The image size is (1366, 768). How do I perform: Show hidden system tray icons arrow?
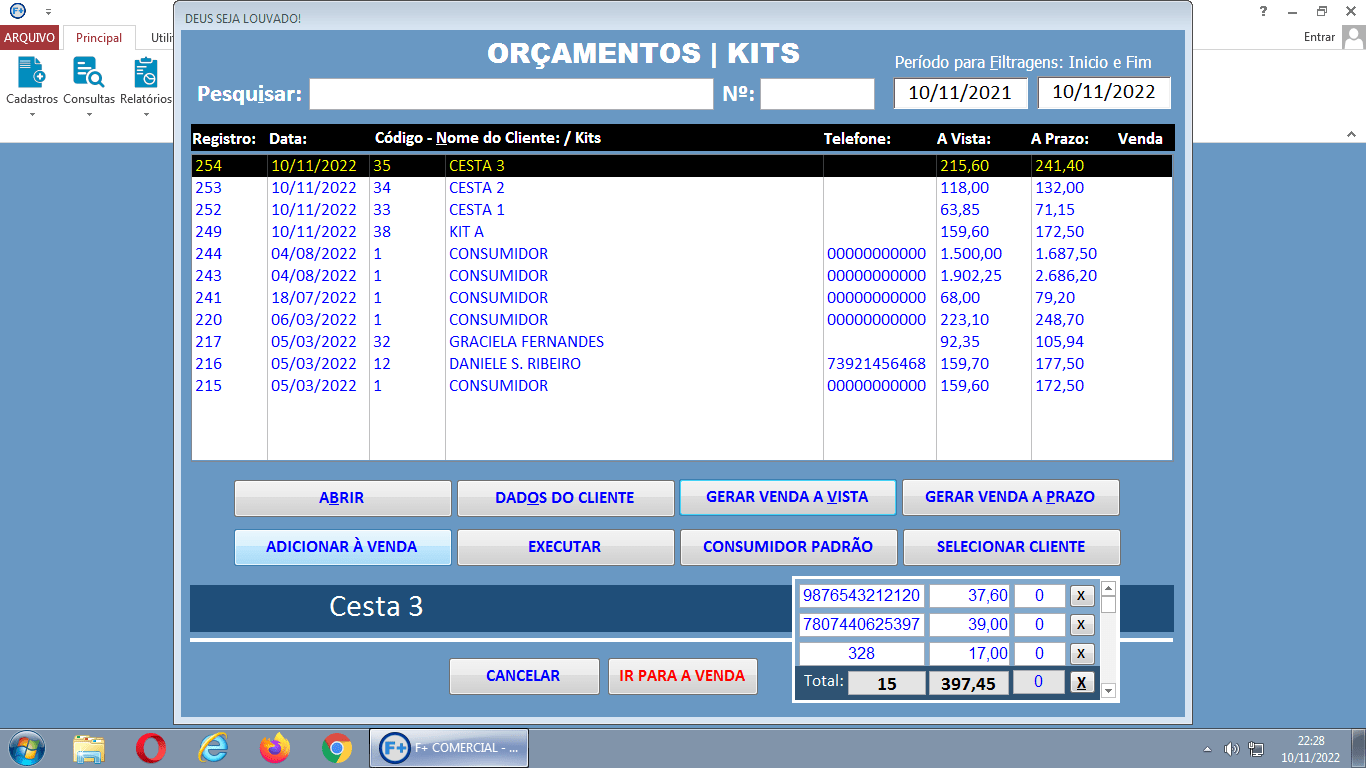pos(1207,749)
